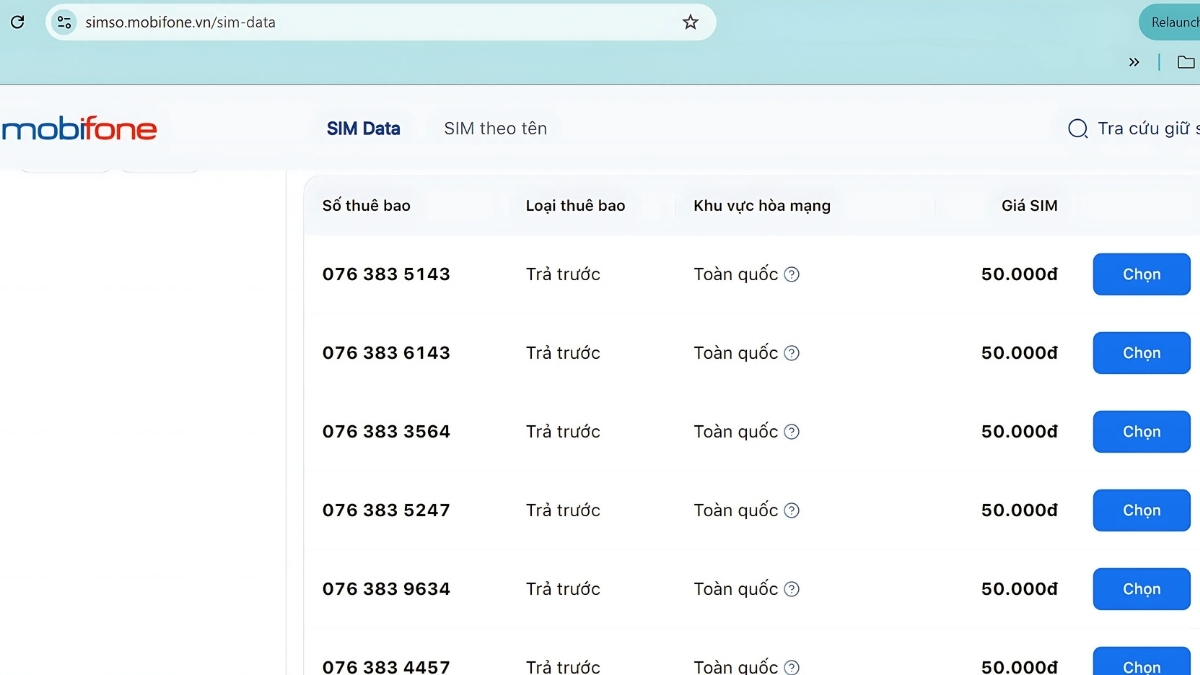Screen dimensions: 1200x675
Task: Expand the hidden bookmarks chevron
Action: [x=1134, y=62]
